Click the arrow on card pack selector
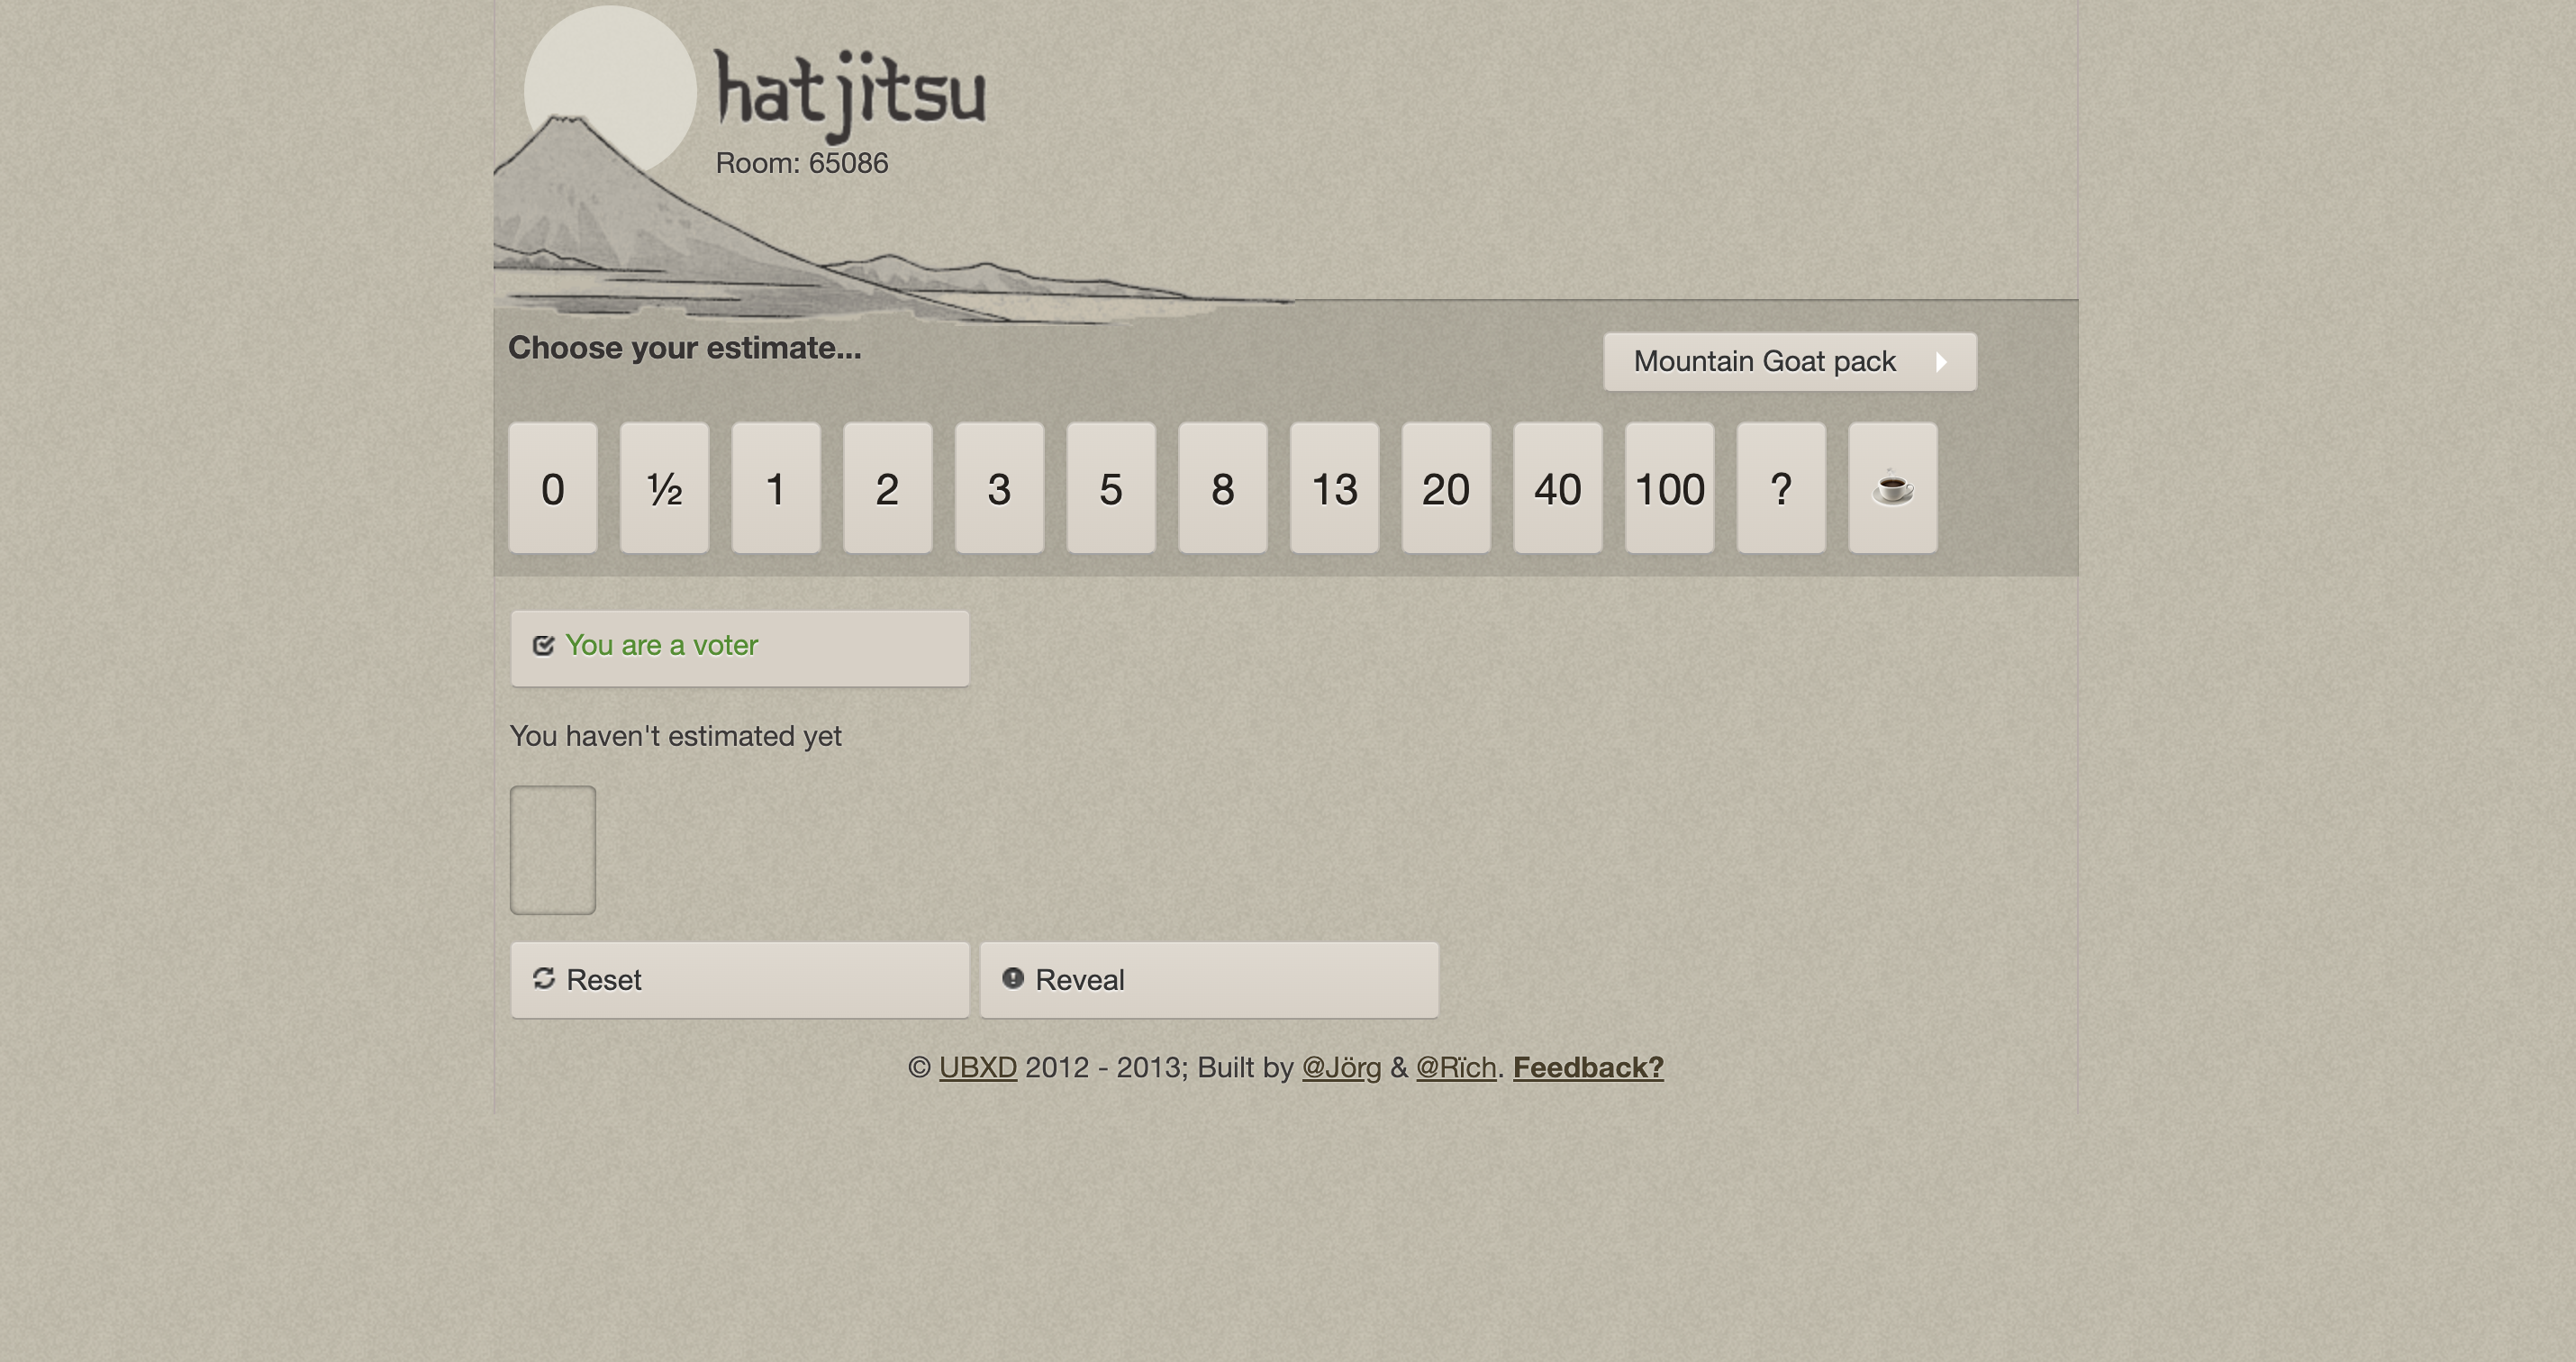 coord(1941,361)
